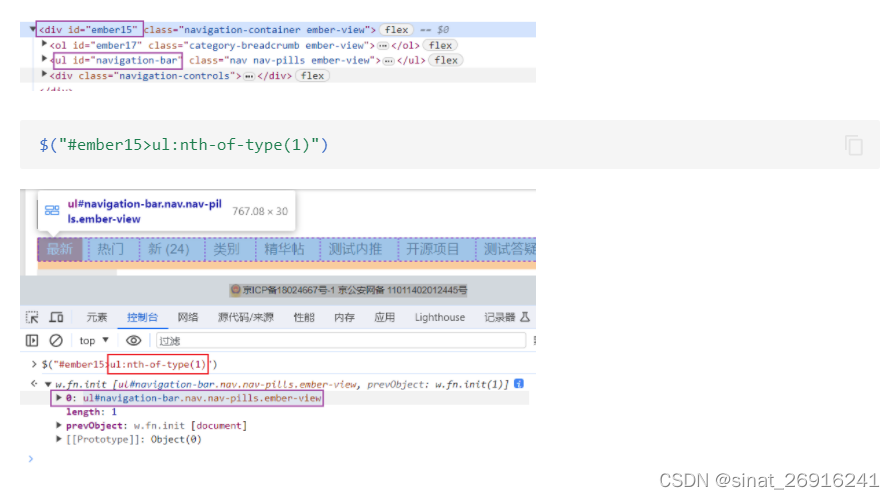Click the console prompt input line
The image size is (895, 499).
tap(280, 458)
